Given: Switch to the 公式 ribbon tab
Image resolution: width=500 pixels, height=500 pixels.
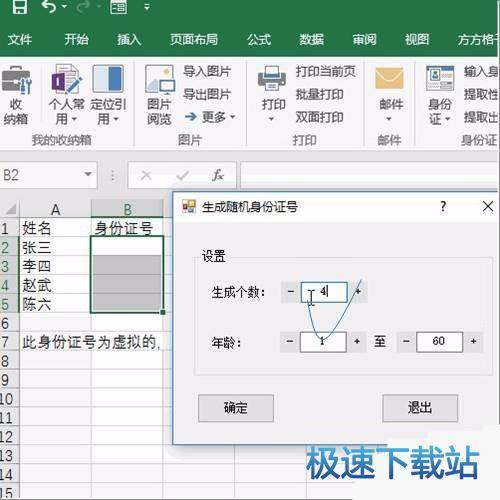Looking at the screenshot, I should (x=259, y=40).
